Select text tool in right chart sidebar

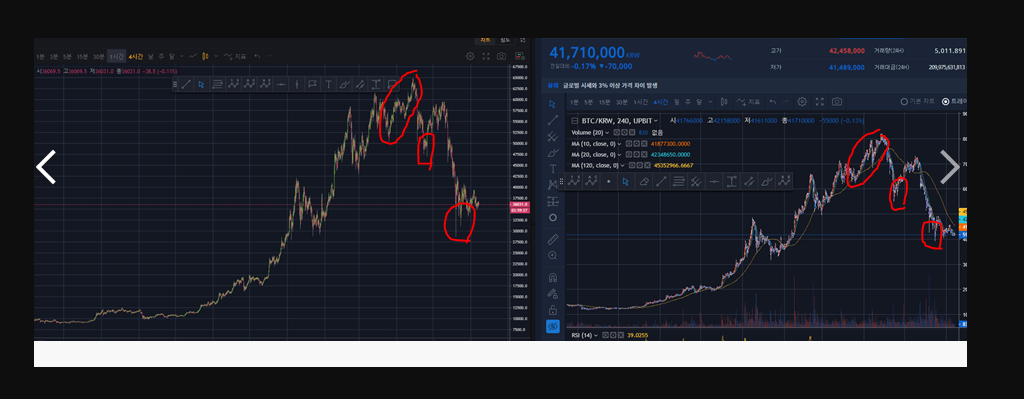[x=552, y=168]
